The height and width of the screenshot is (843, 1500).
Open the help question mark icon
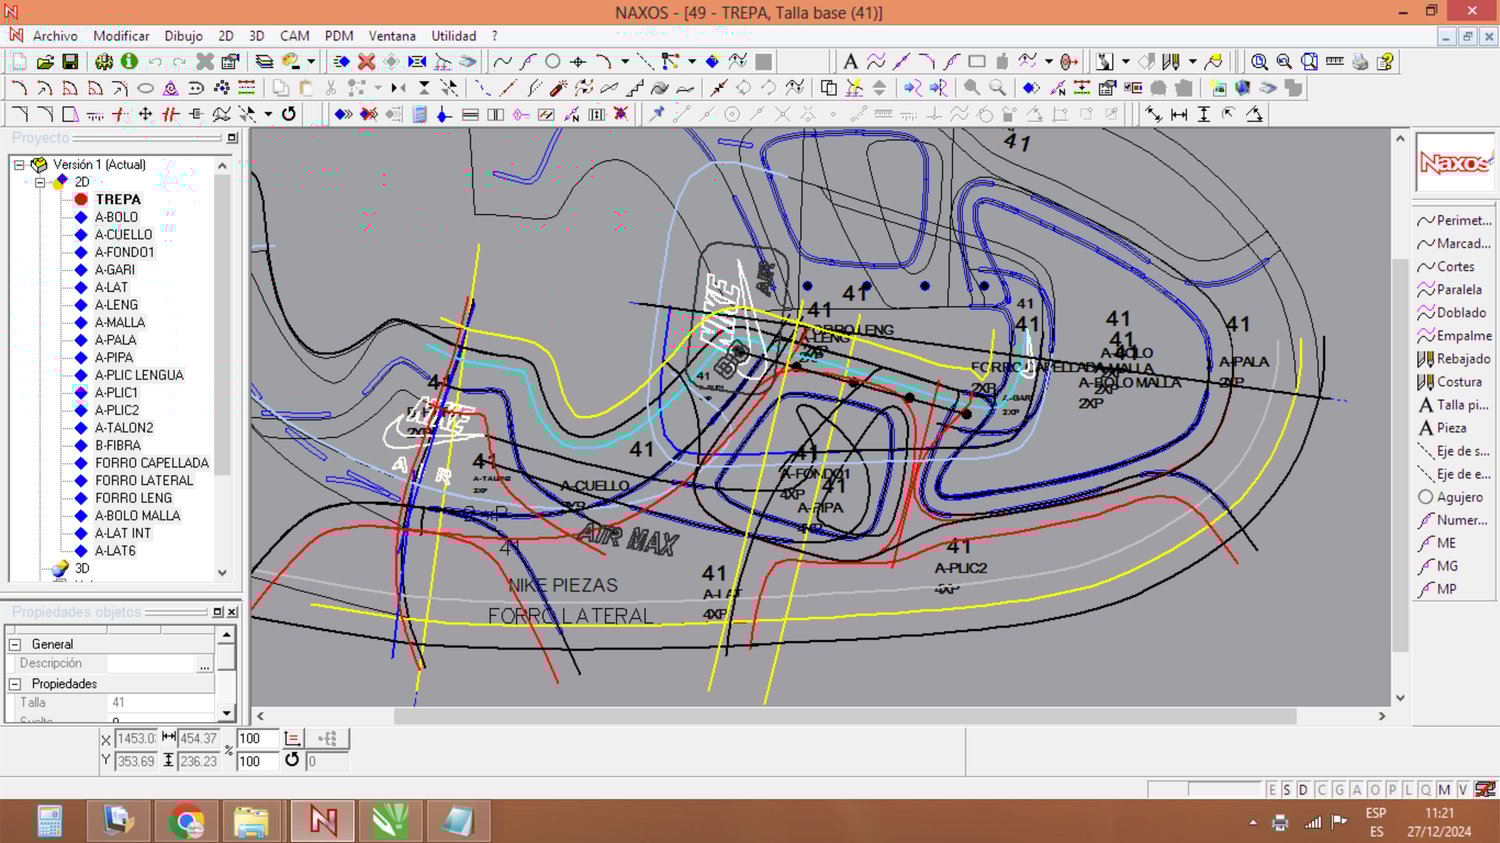[x=1386, y=62]
